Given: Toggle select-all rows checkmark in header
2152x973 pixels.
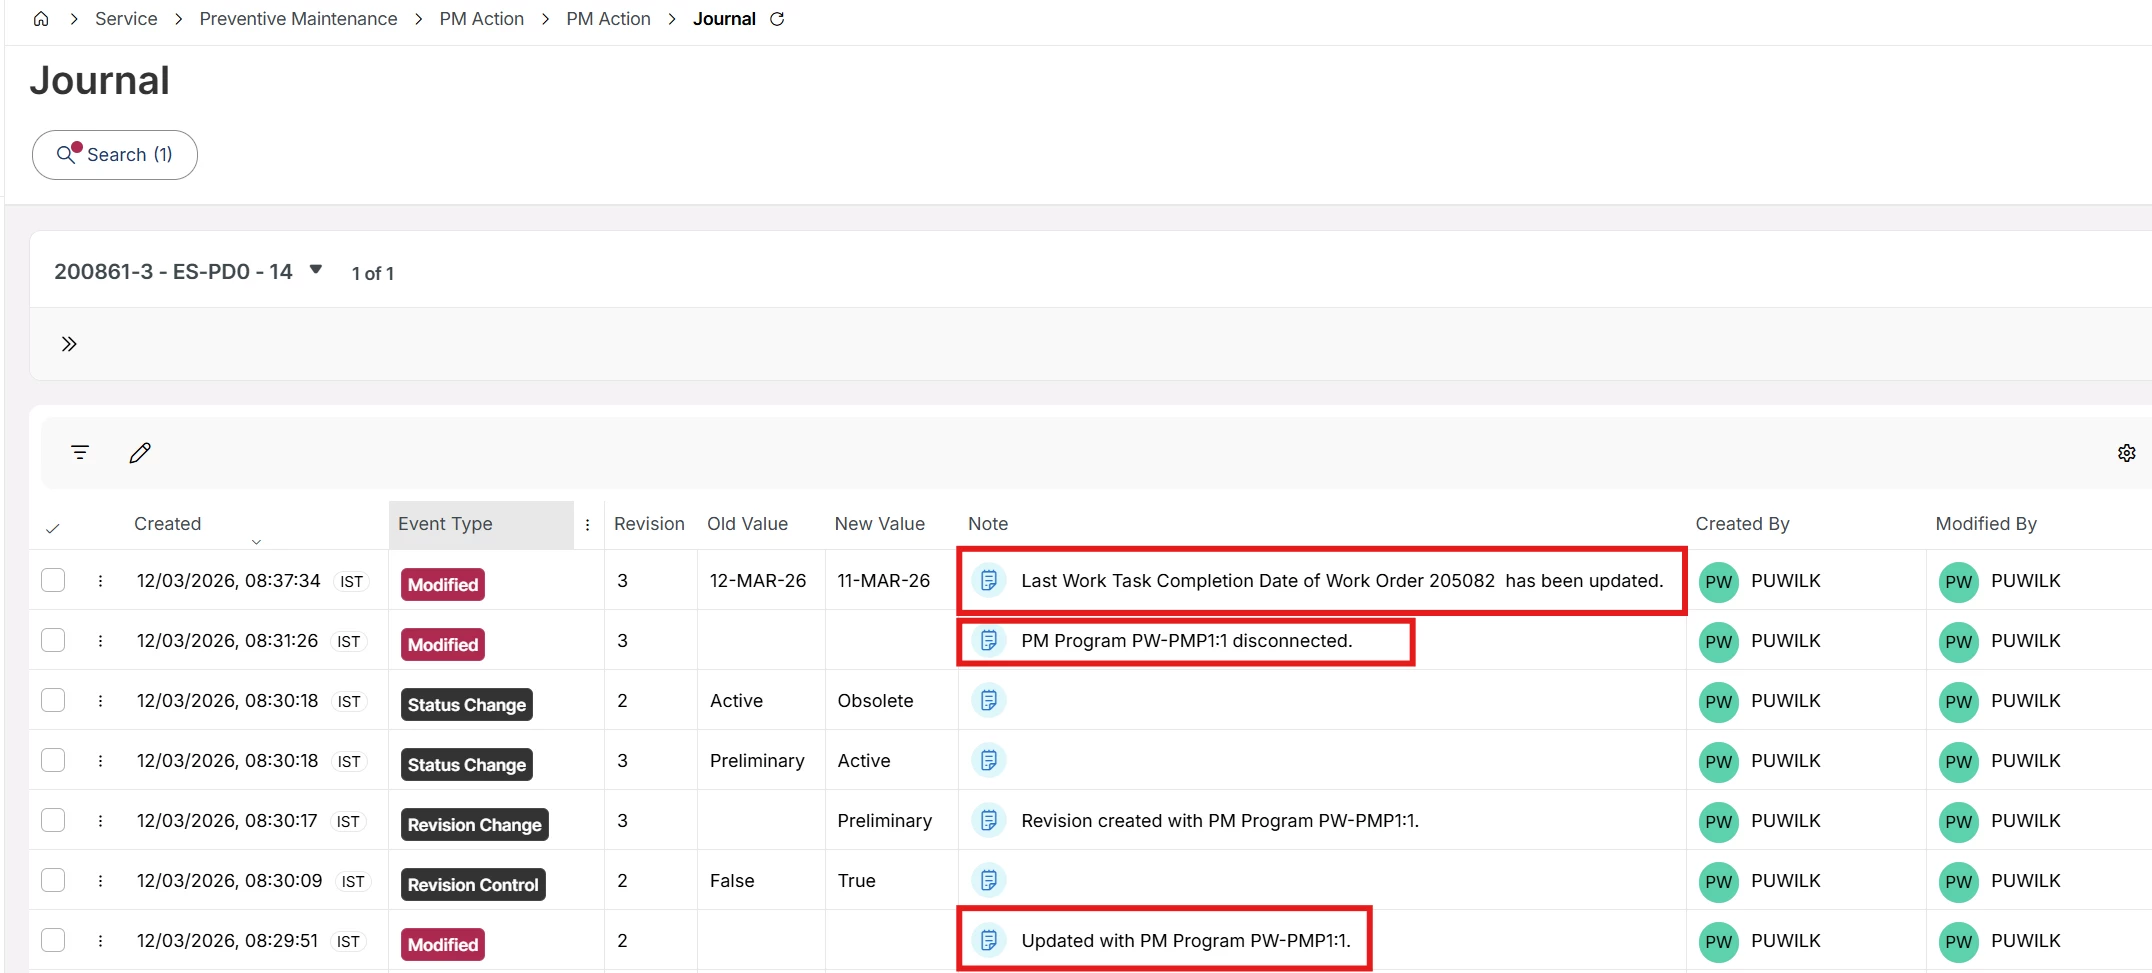Looking at the screenshot, I should 53,528.
